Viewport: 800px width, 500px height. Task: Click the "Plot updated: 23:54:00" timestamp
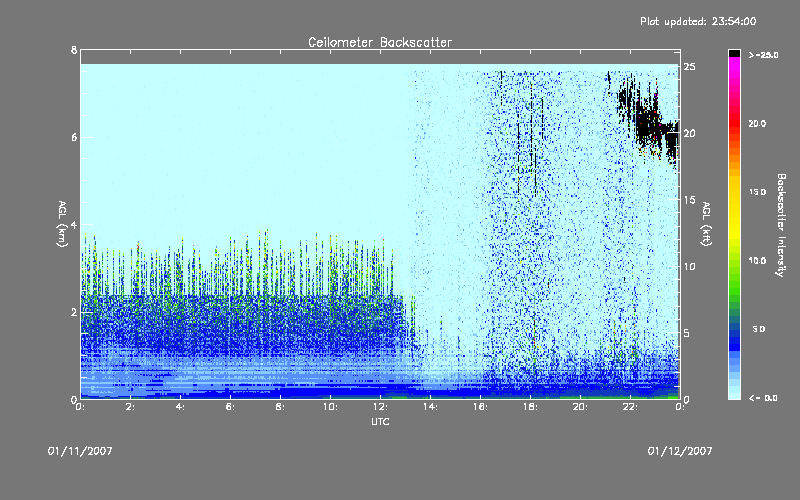click(x=698, y=21)
